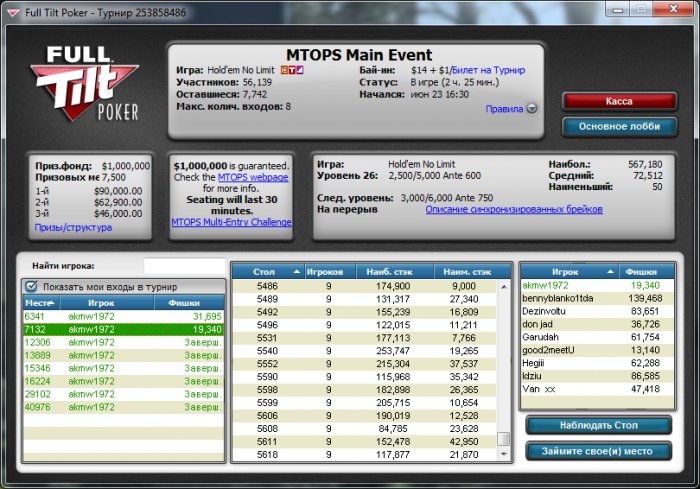Sort table players by Фишки header at right

[x=647, y=272]
